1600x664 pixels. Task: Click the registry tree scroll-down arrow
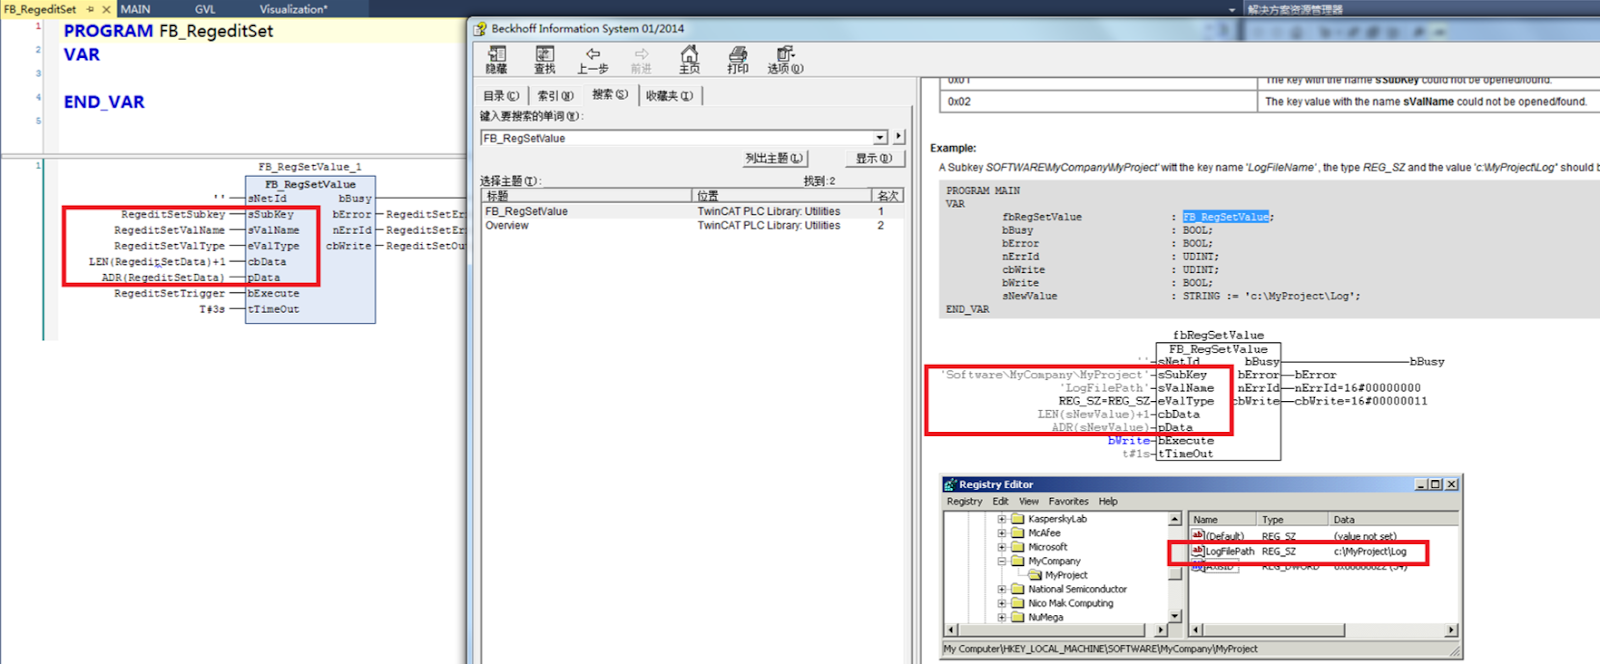coord(1175,616)
